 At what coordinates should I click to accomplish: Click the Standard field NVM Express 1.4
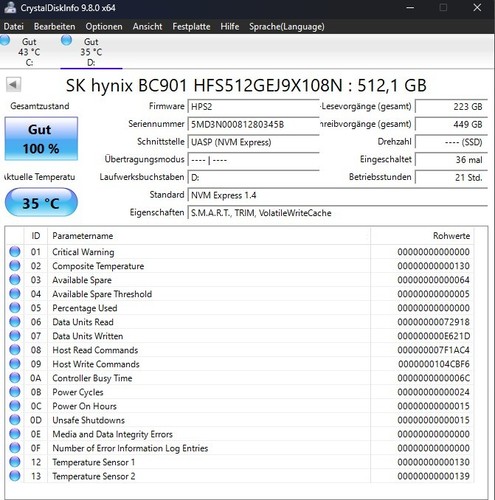[337, 195]
